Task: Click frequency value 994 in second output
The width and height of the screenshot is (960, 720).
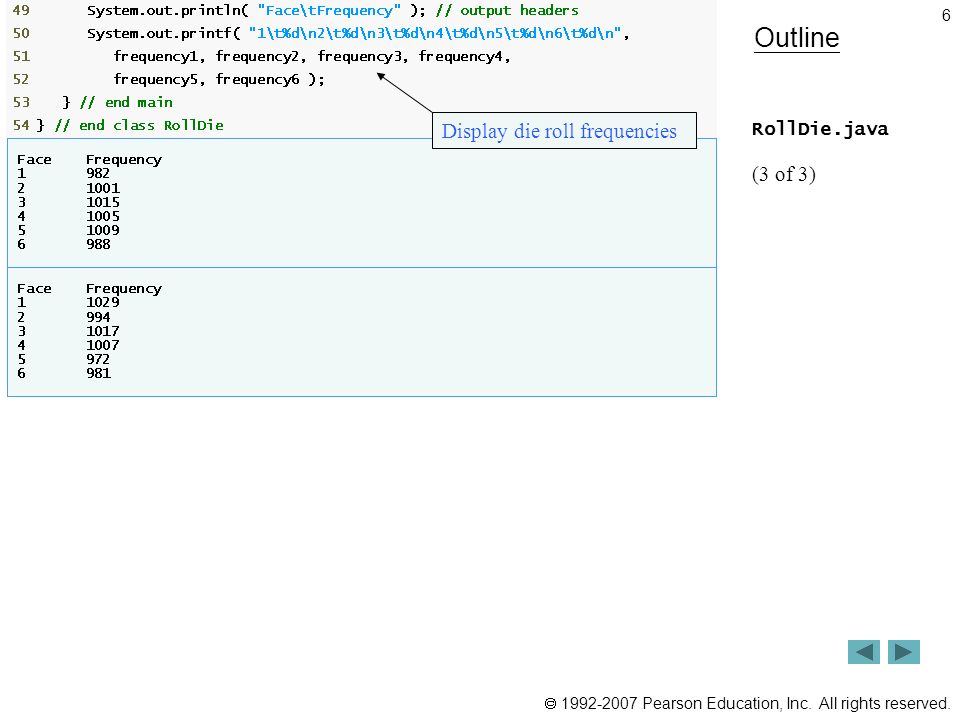Action: (98, 317)
